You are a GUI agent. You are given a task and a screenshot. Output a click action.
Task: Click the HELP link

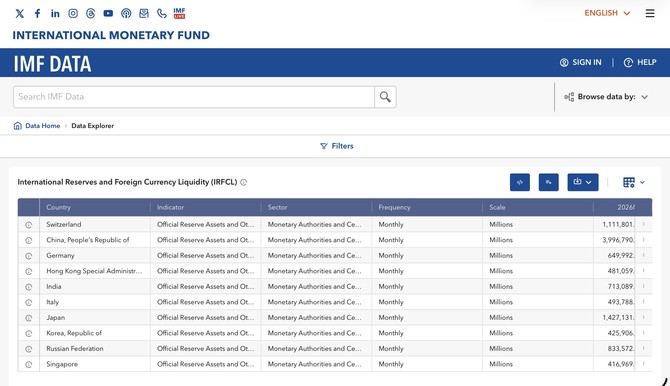(x=640, y=62)
